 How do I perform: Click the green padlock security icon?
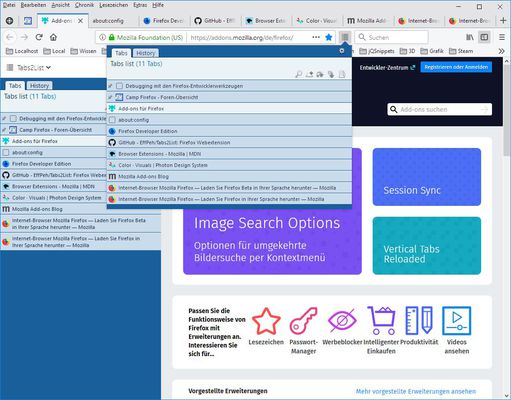click(112, 37)
